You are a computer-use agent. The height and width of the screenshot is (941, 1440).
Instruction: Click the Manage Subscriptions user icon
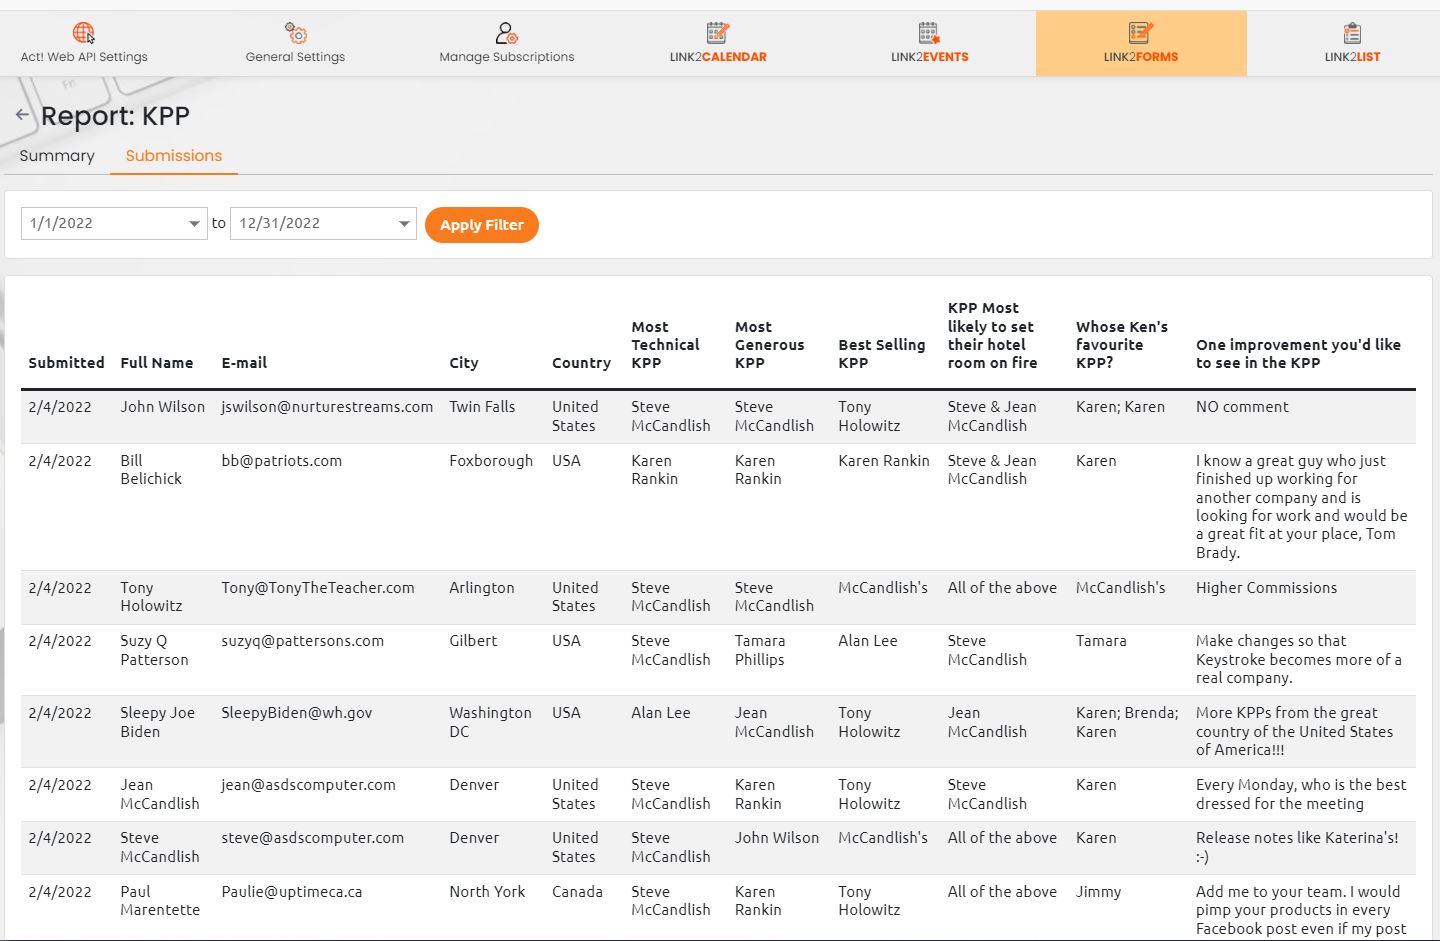(x=506, y=33)
